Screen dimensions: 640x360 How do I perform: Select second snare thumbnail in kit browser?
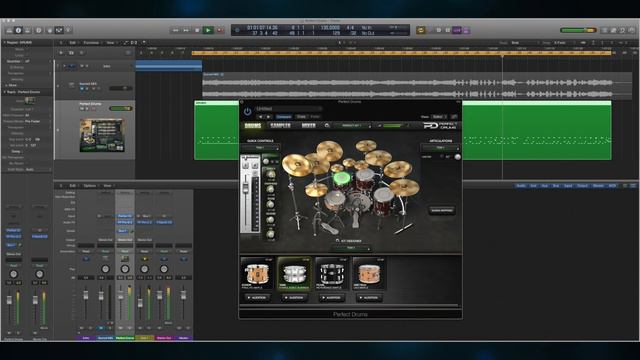[x=294, y=274]
